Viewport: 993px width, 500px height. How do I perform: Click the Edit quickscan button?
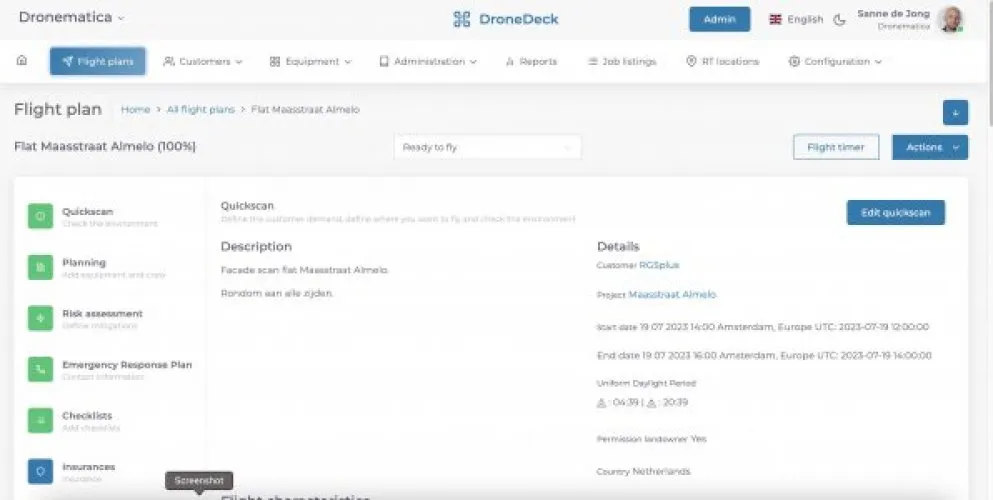click(895, 212)
